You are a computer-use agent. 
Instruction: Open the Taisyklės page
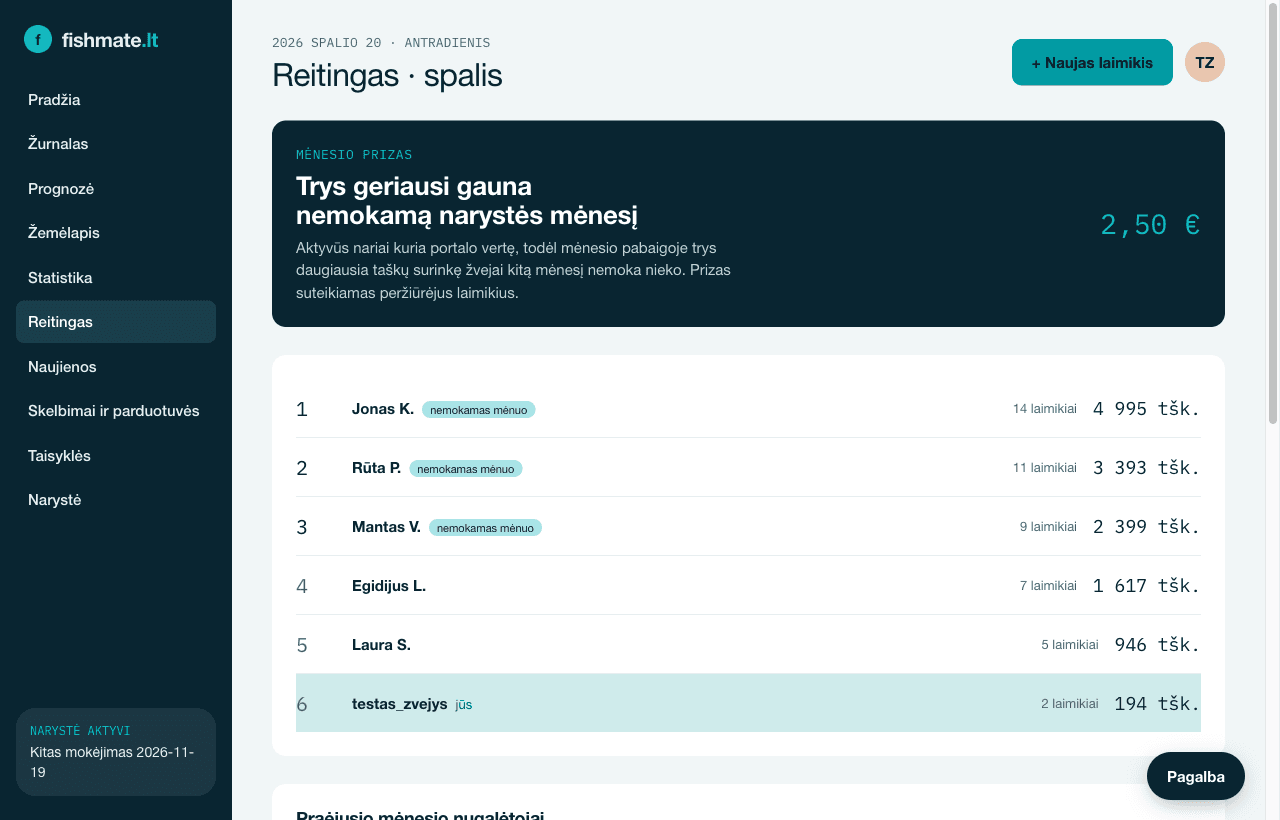click(x=116, y=456)
